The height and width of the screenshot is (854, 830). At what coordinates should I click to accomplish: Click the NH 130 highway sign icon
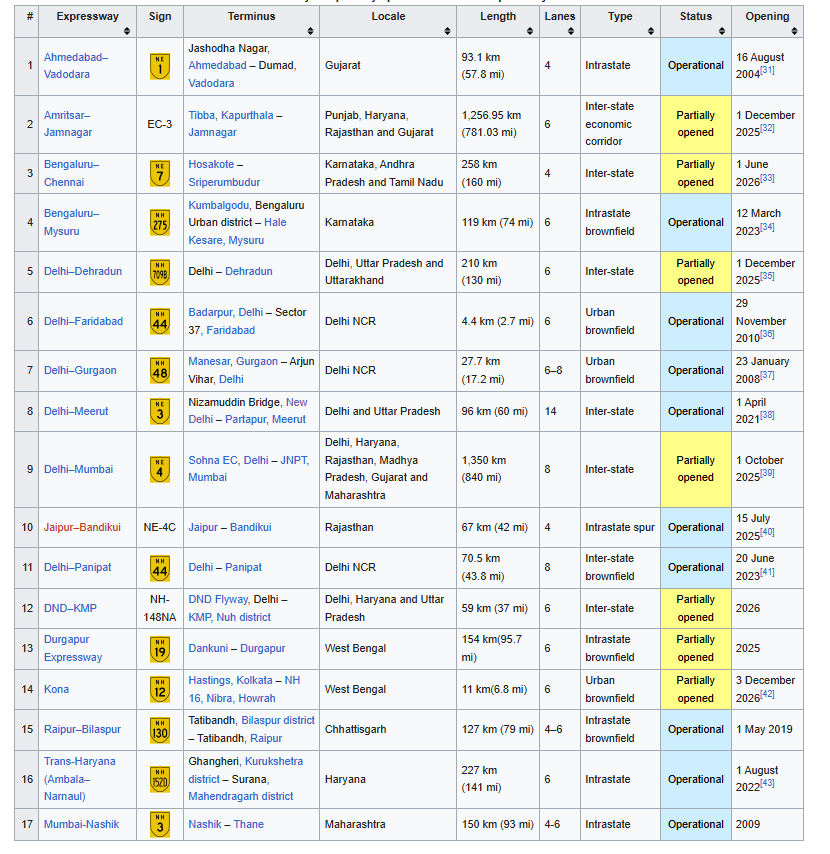(160, 730)
